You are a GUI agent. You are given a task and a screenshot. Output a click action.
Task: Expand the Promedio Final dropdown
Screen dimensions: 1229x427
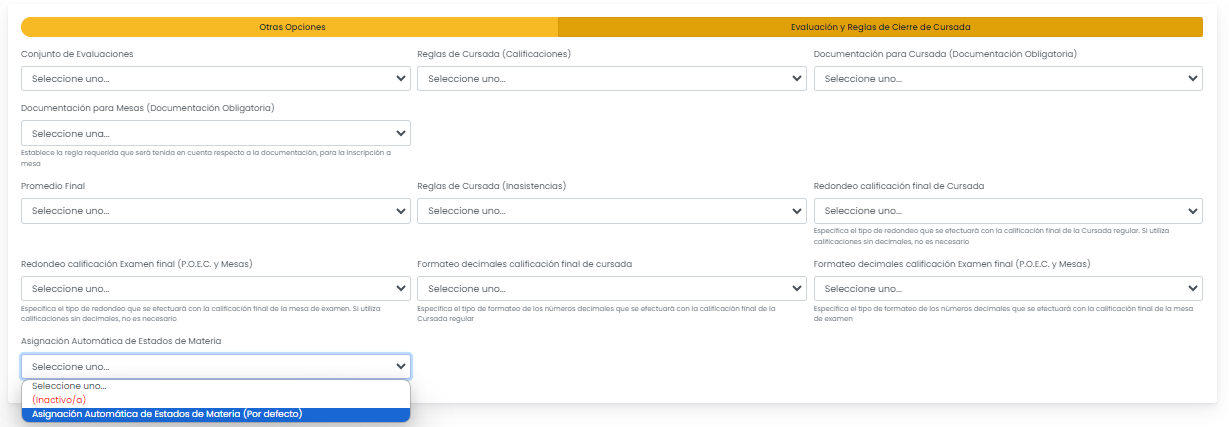click(216, 211)
